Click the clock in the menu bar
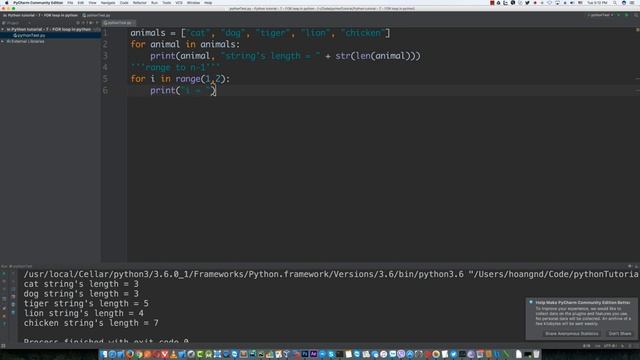 [x=597, y=3]
